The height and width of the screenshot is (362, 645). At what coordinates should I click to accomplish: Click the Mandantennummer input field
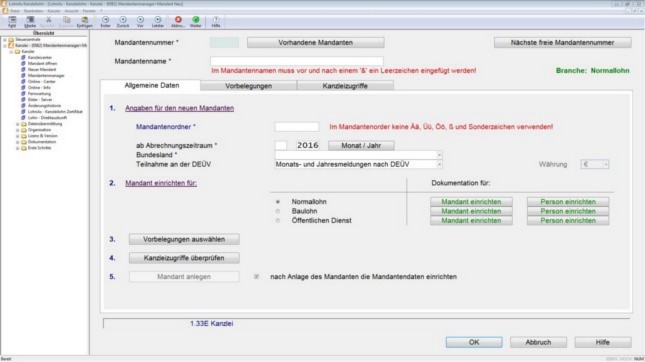[224, 42]
